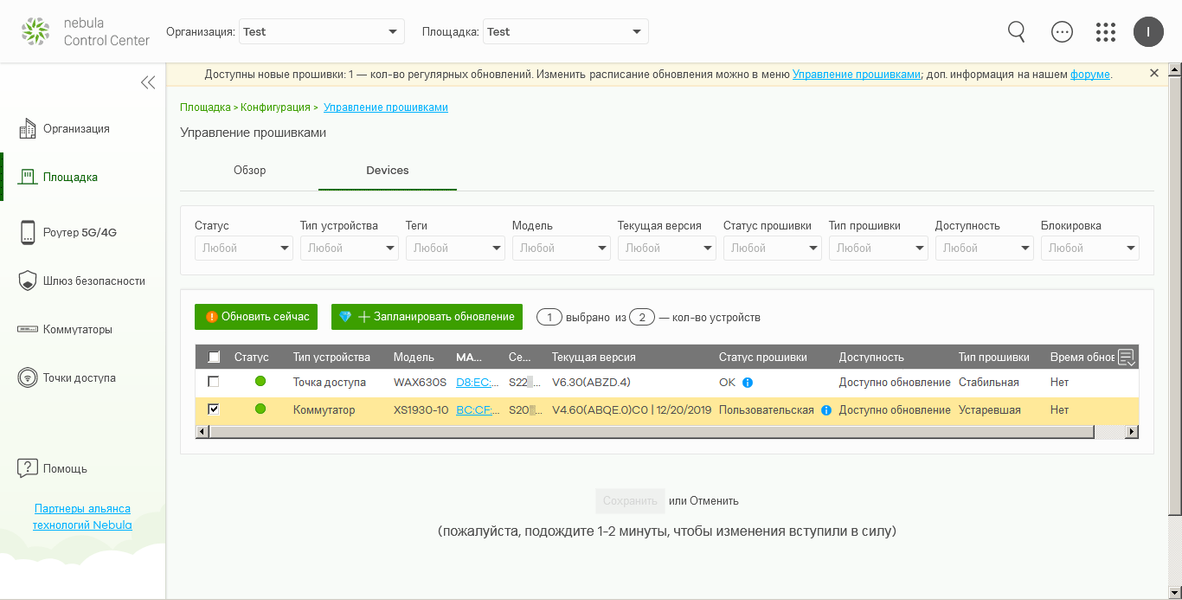Open MAC address link BC:CF

478,410
